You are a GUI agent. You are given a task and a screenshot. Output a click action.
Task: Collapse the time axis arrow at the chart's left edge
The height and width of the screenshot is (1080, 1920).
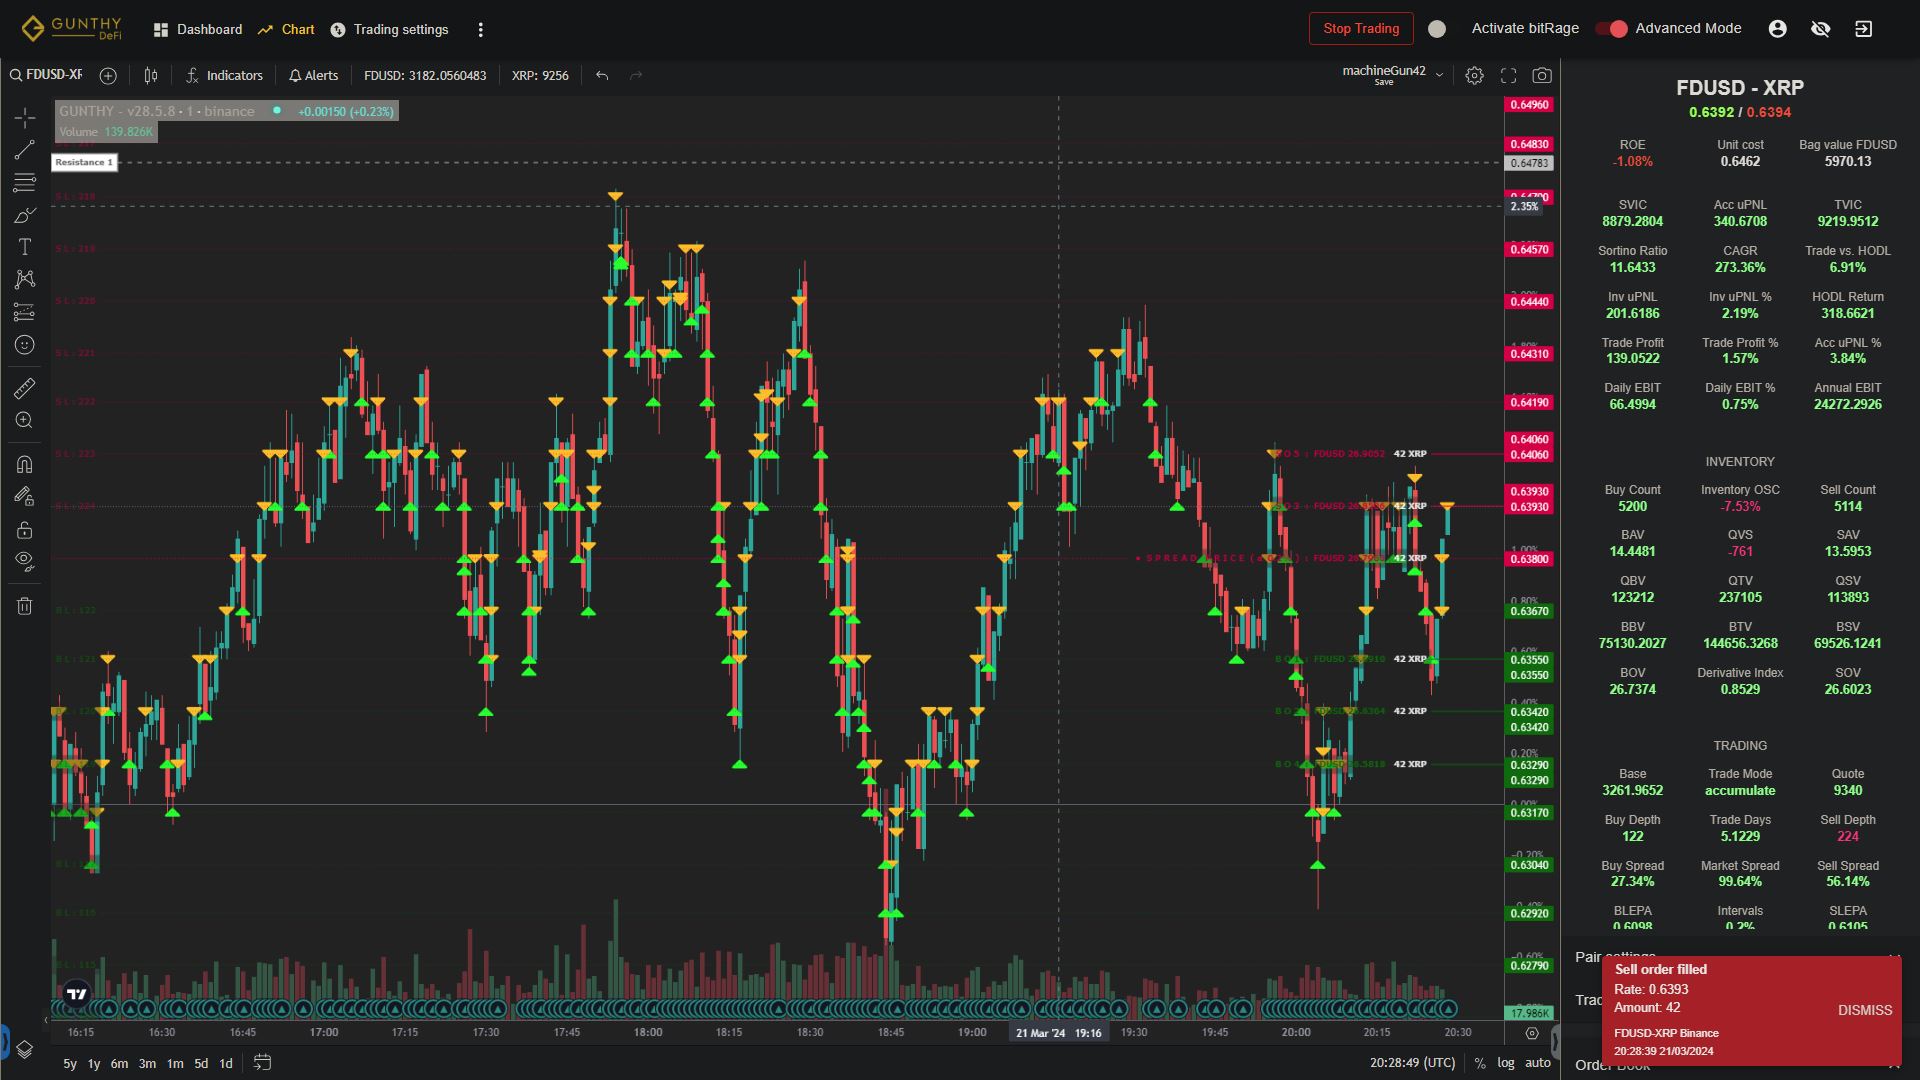tap(46, 1020)
